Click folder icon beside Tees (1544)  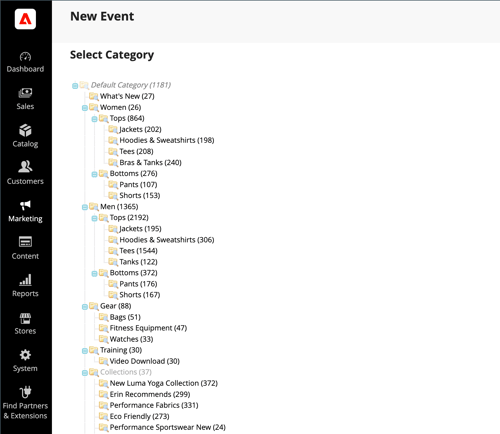coord(113,251)
